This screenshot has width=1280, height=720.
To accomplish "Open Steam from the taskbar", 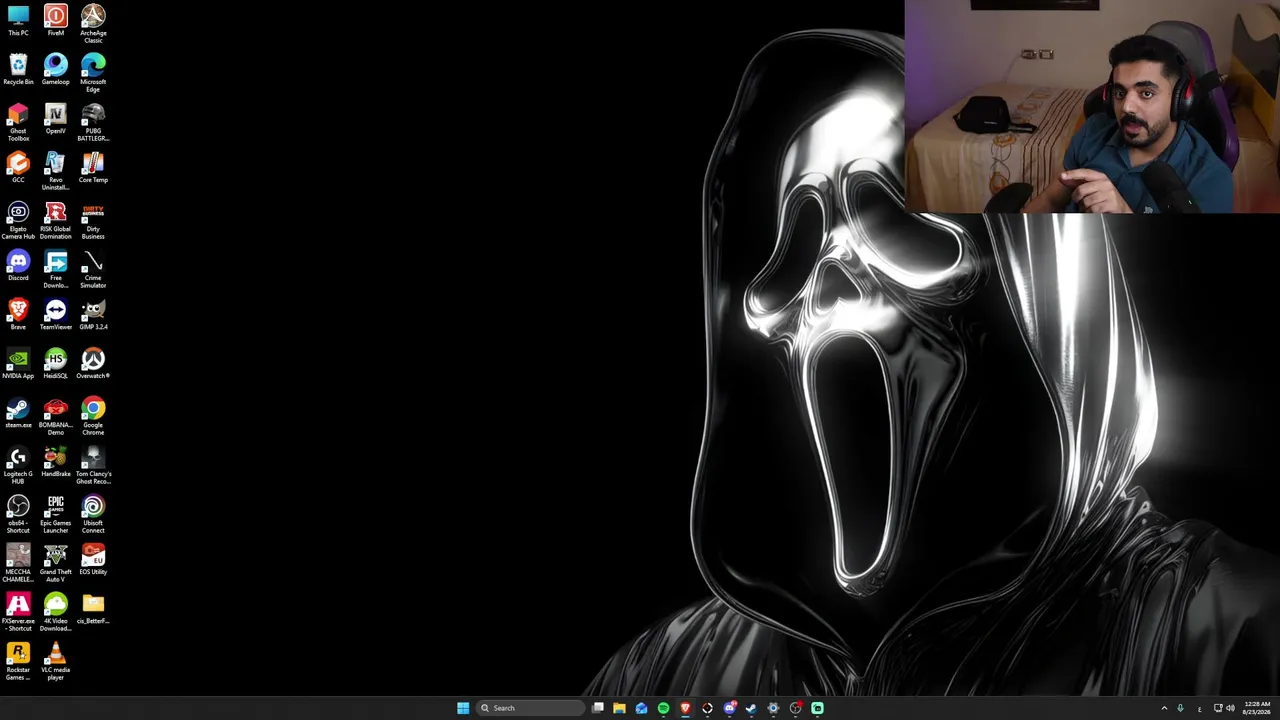I will (x=751, y=708).
